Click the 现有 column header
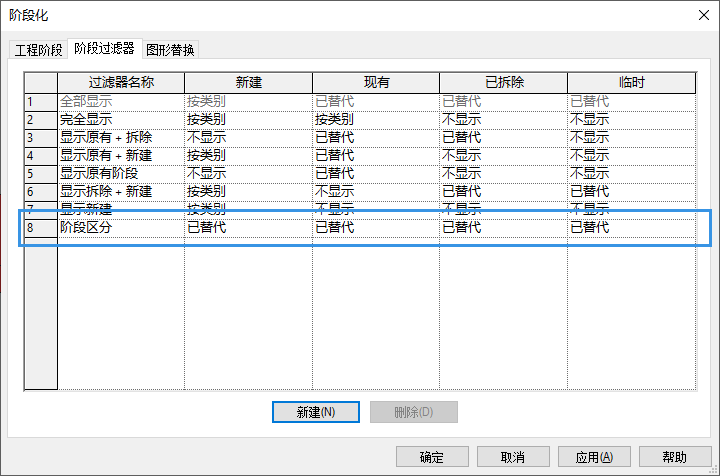 [376, 83]
